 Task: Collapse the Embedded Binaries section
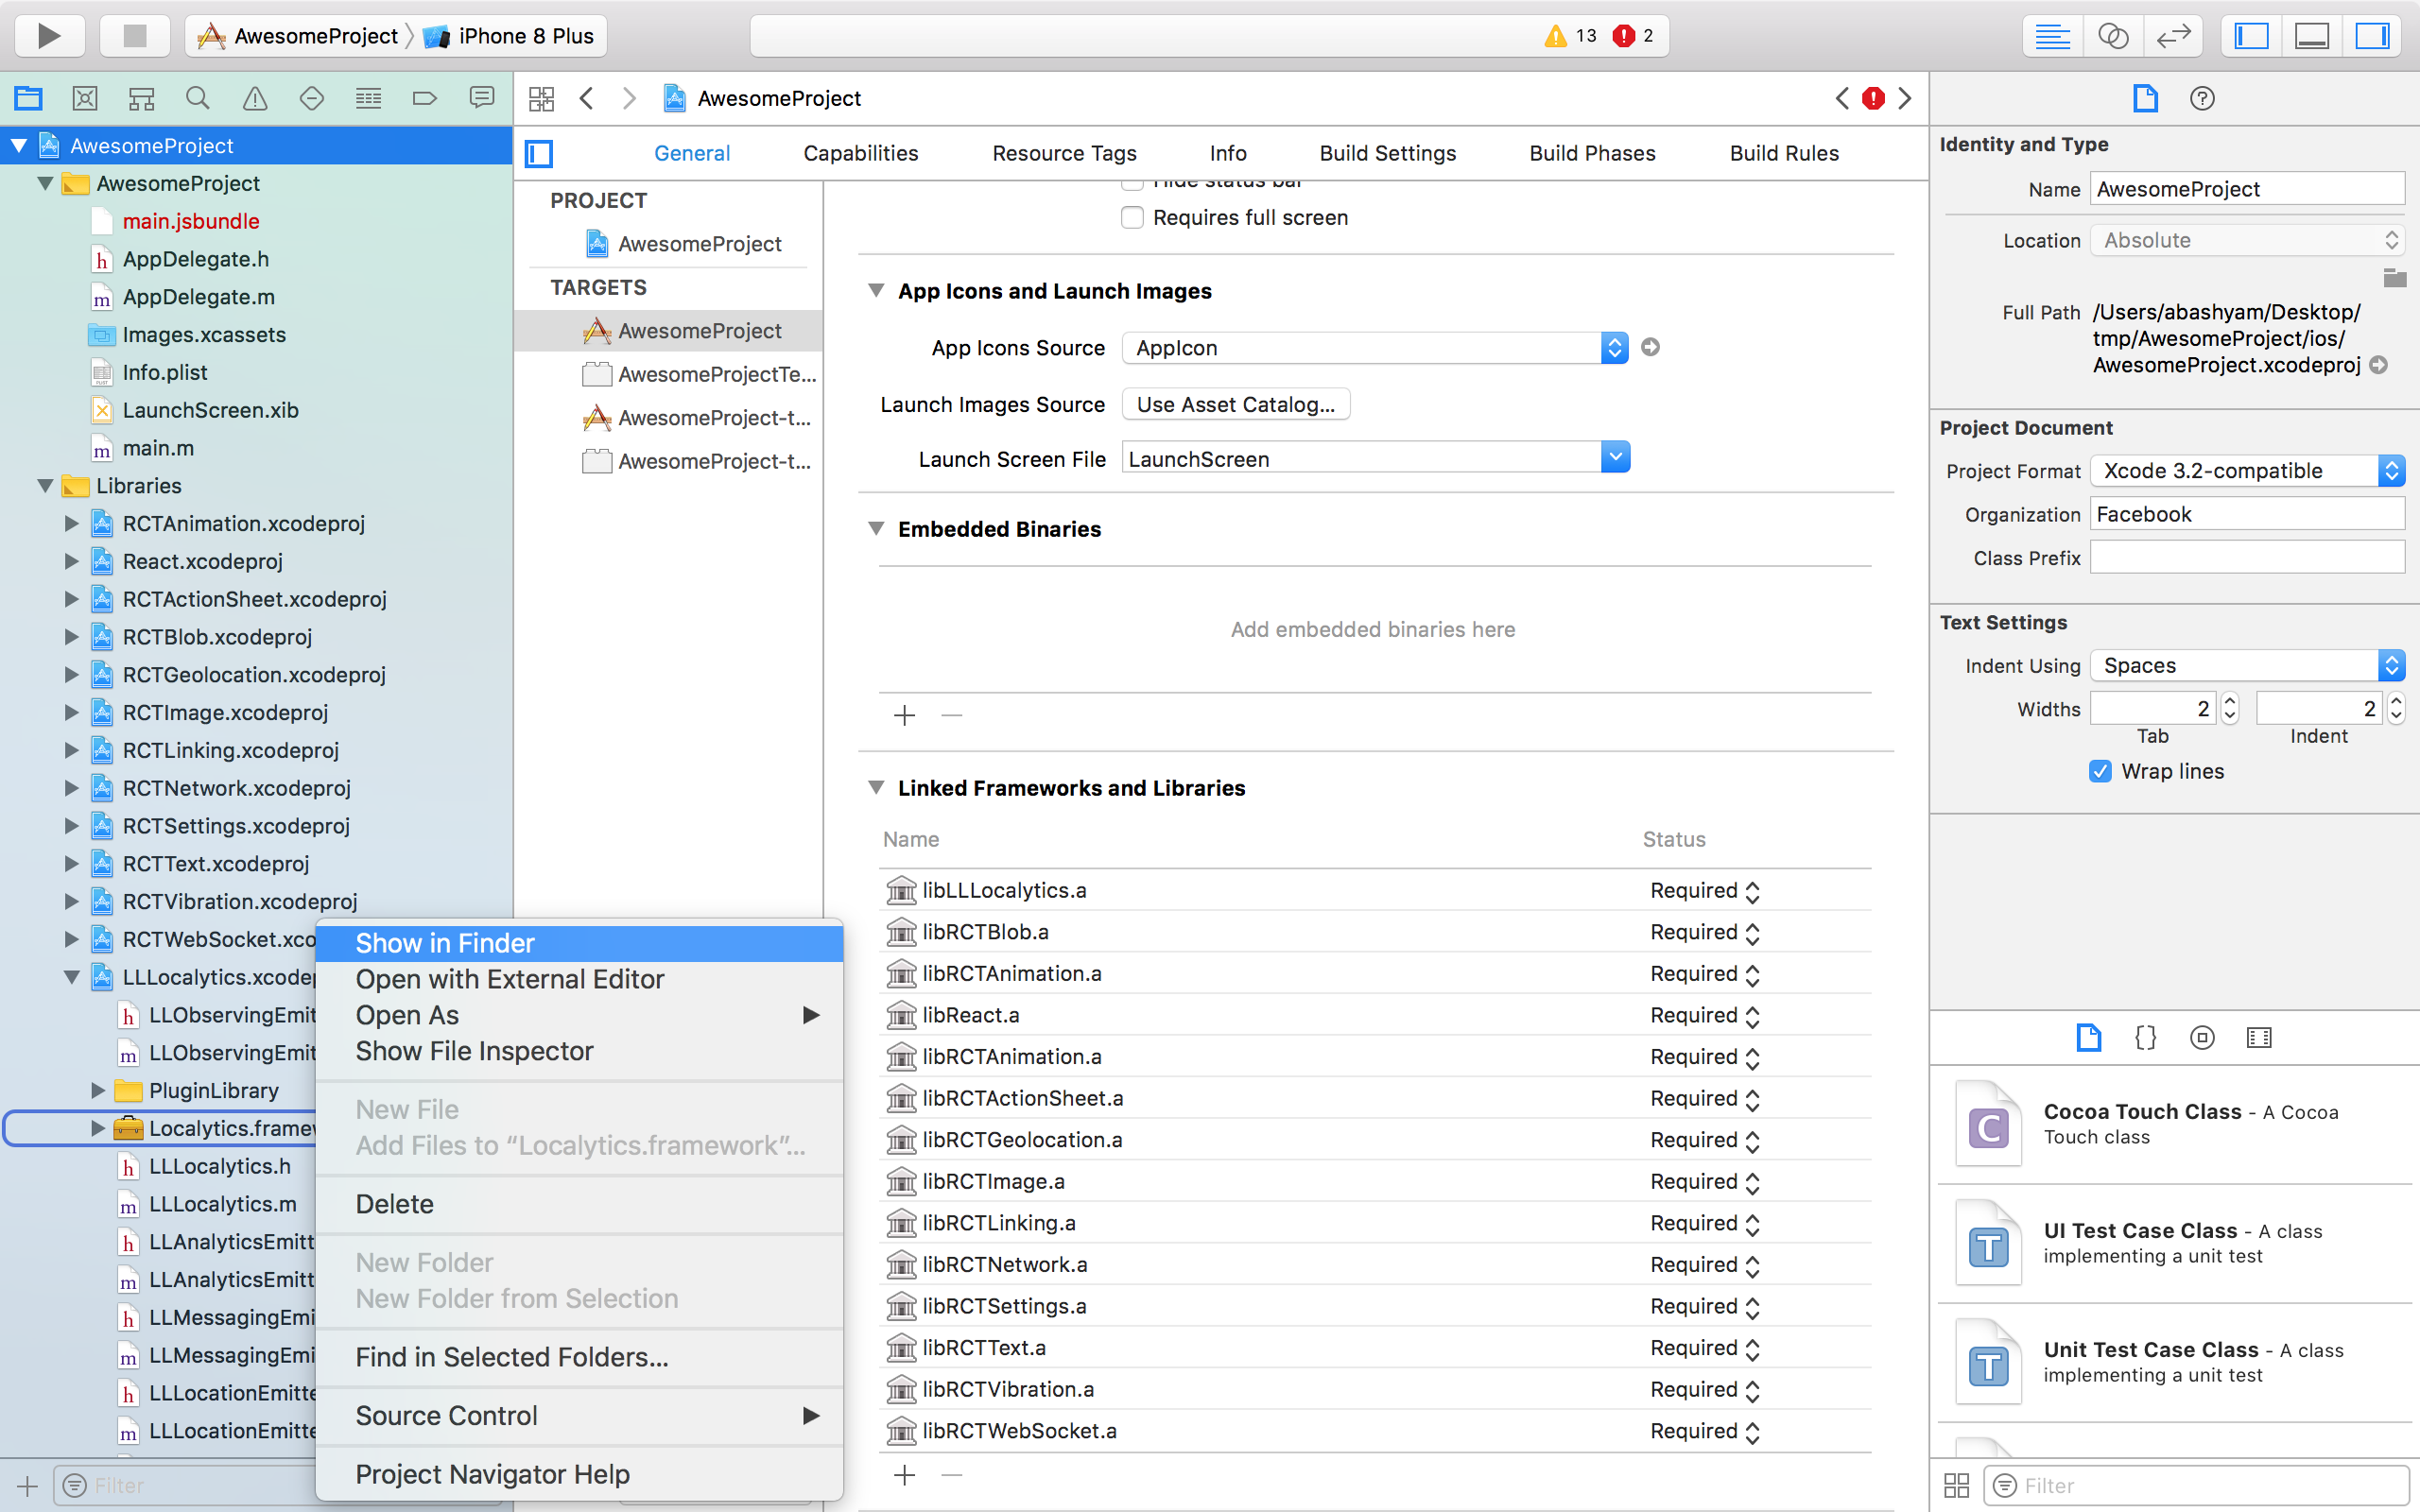point(876,529)
